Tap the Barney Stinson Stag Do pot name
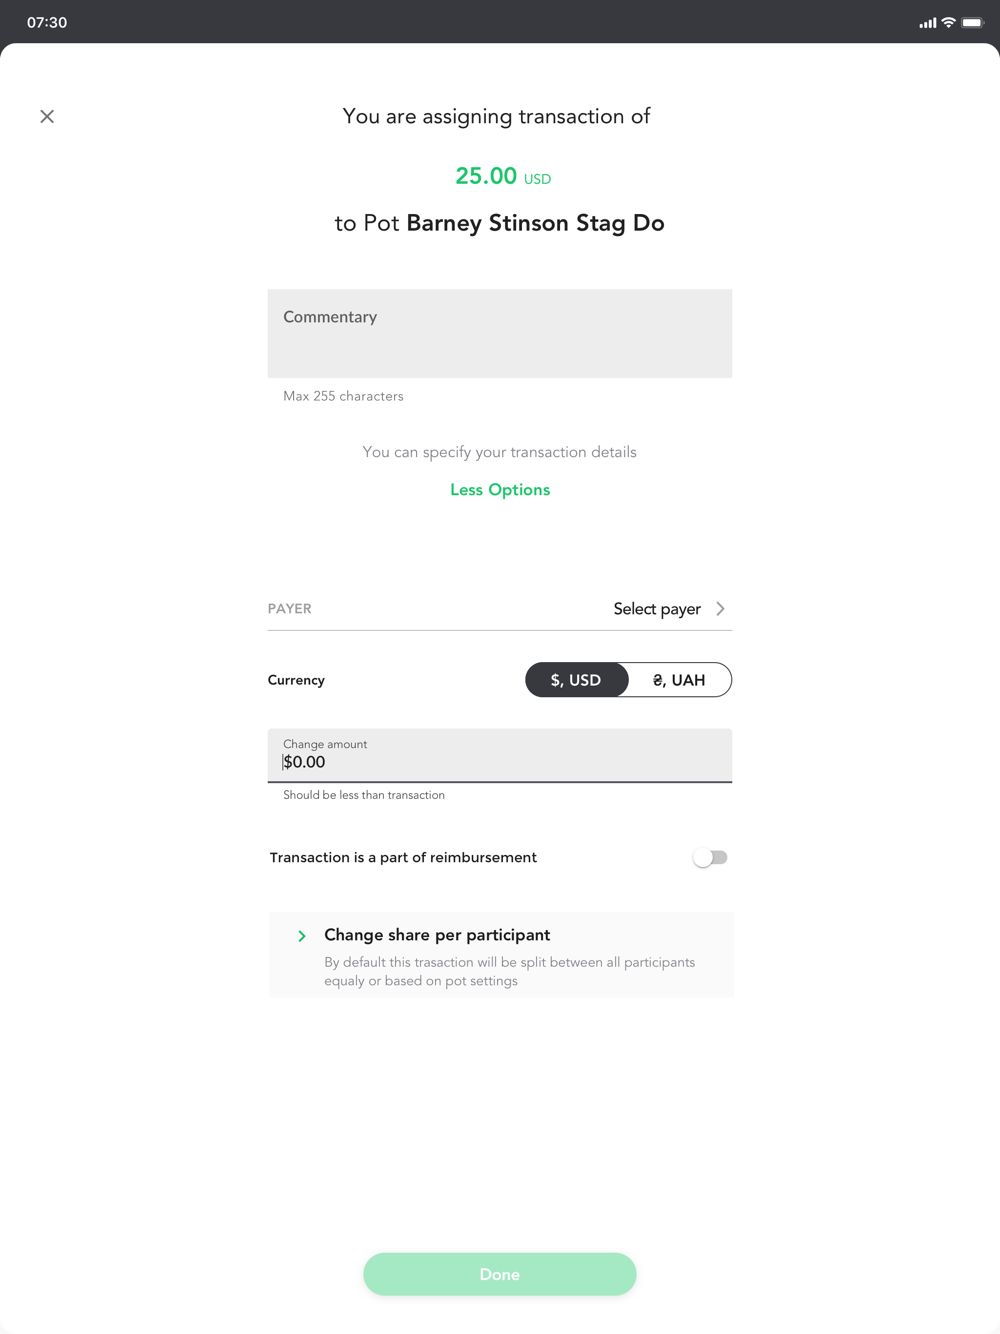 535,223
